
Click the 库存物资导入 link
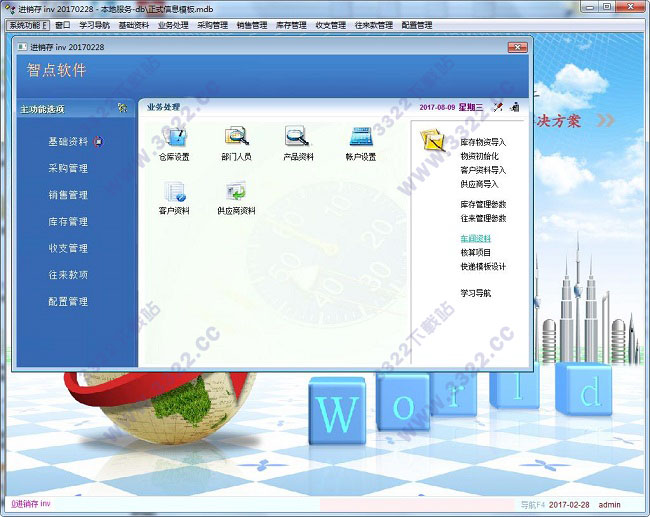click(x=483, y=142)
